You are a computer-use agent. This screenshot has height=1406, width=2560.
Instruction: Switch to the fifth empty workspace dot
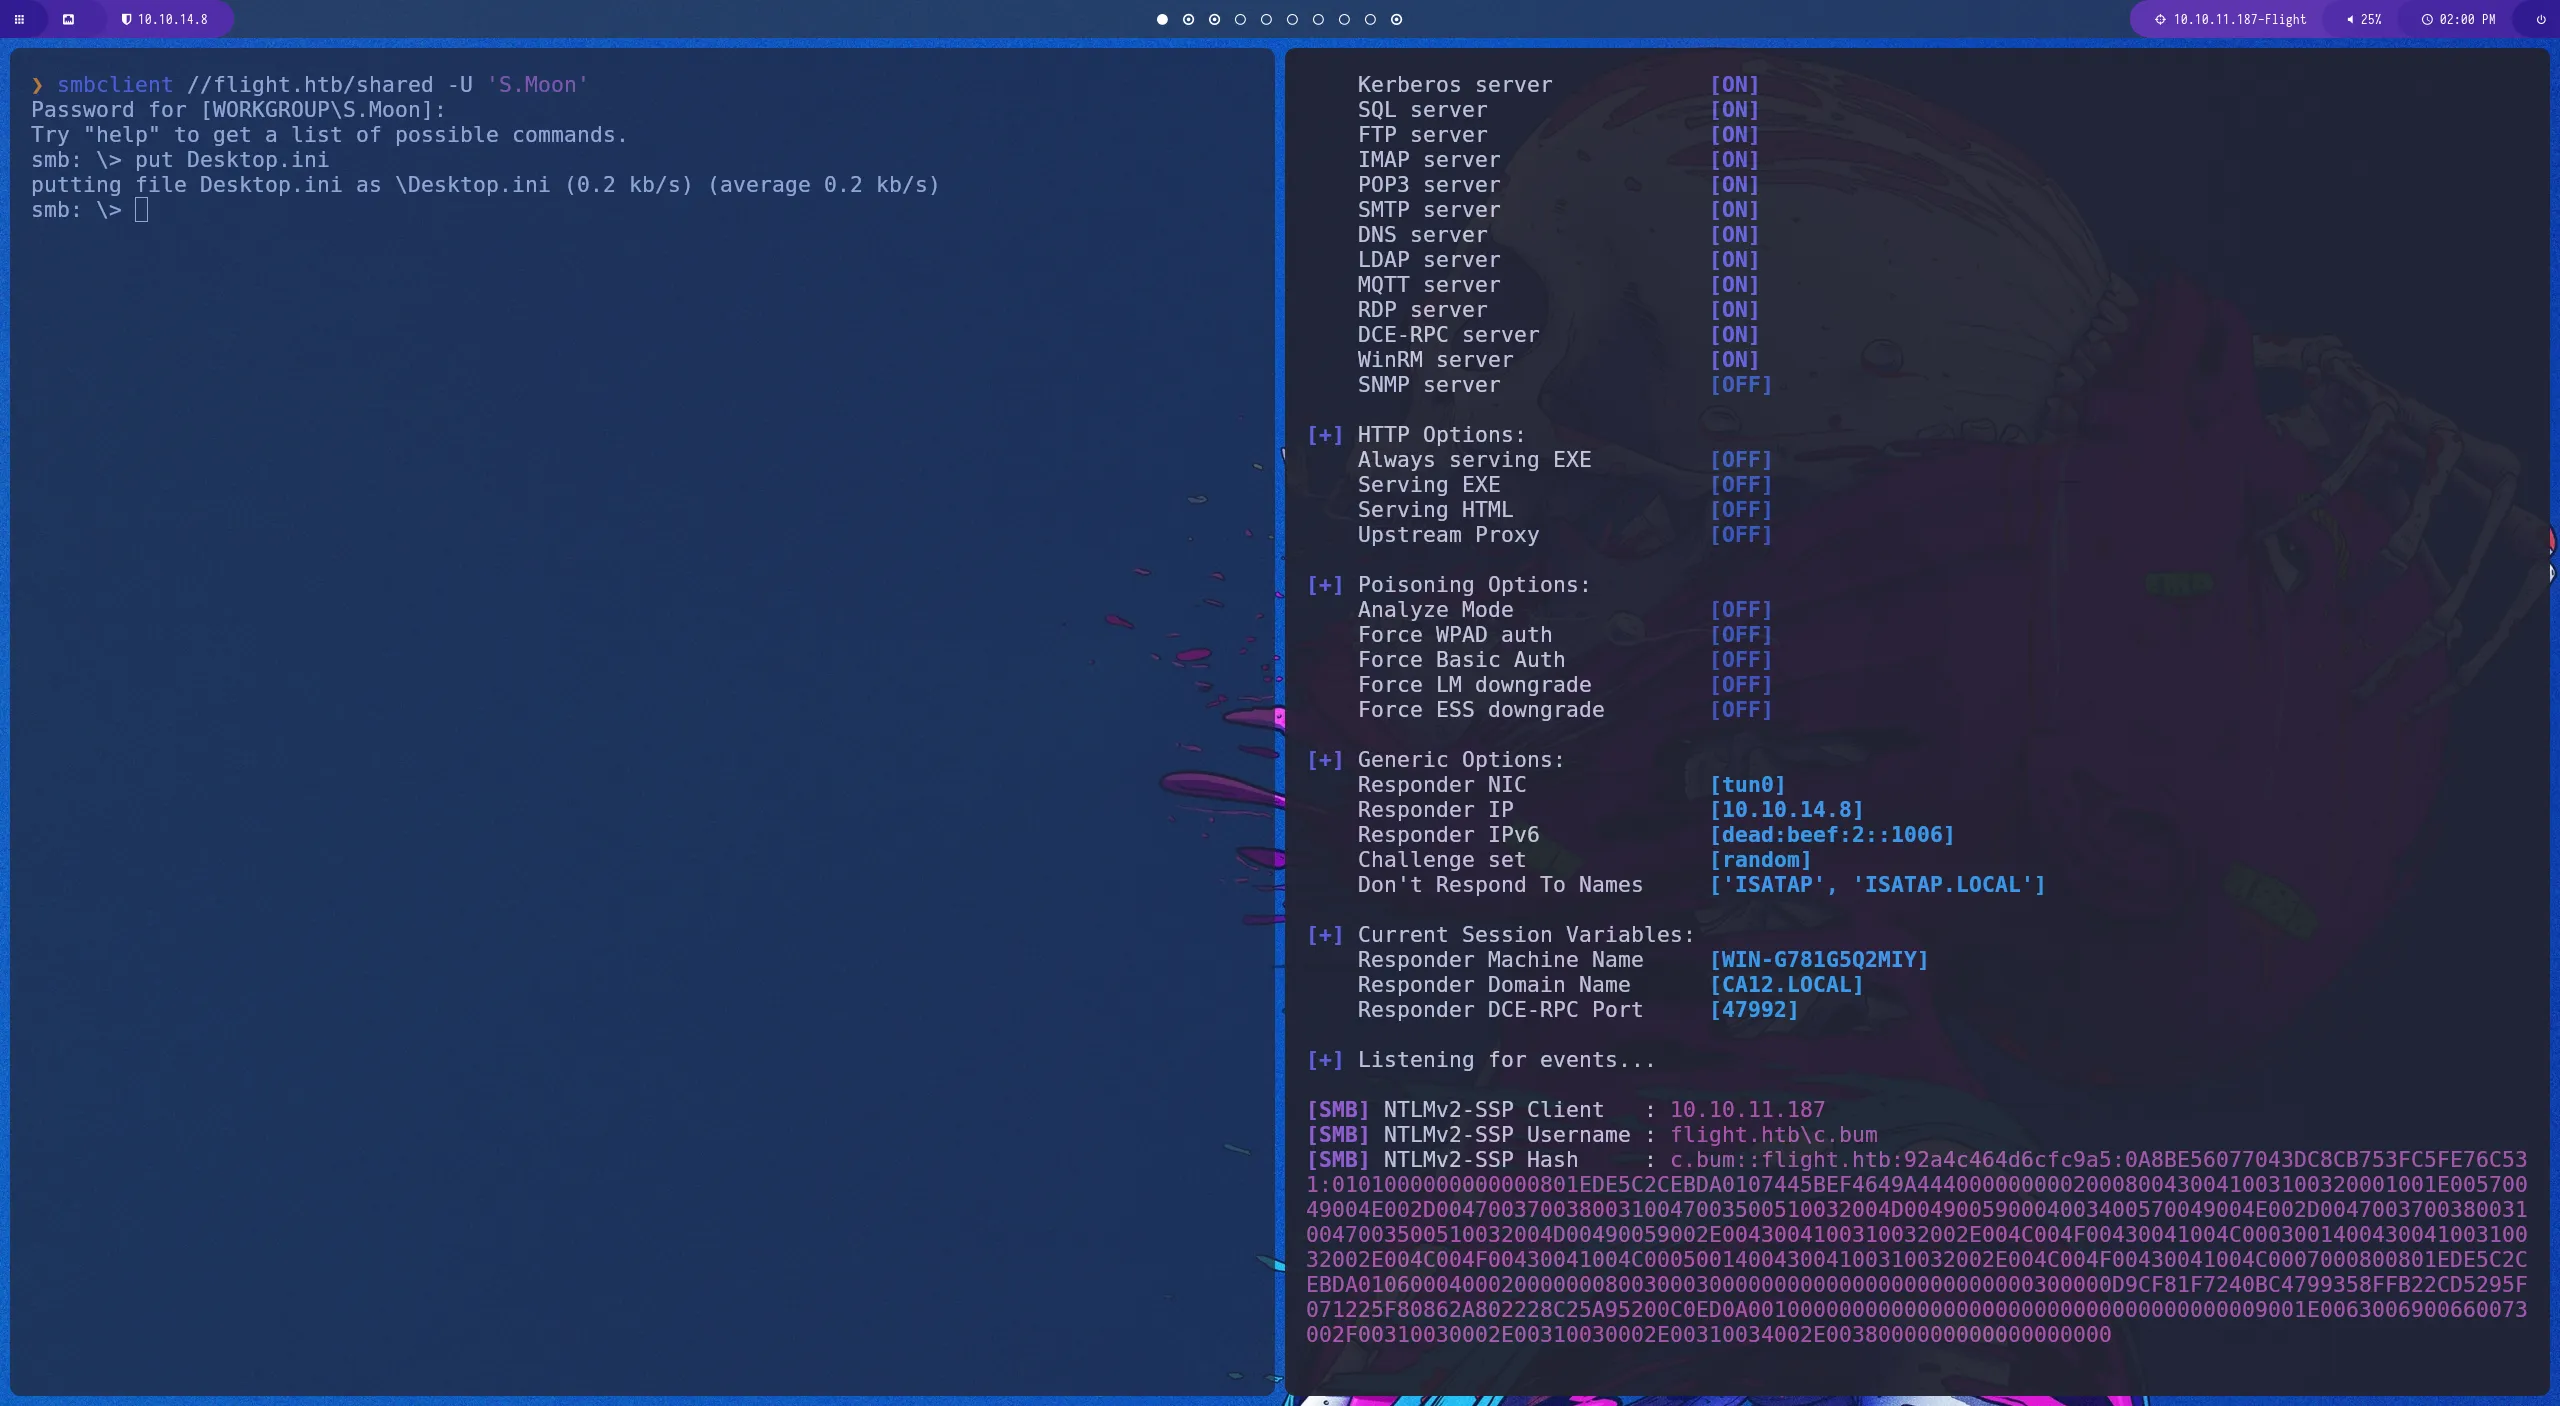[1266, 19]
